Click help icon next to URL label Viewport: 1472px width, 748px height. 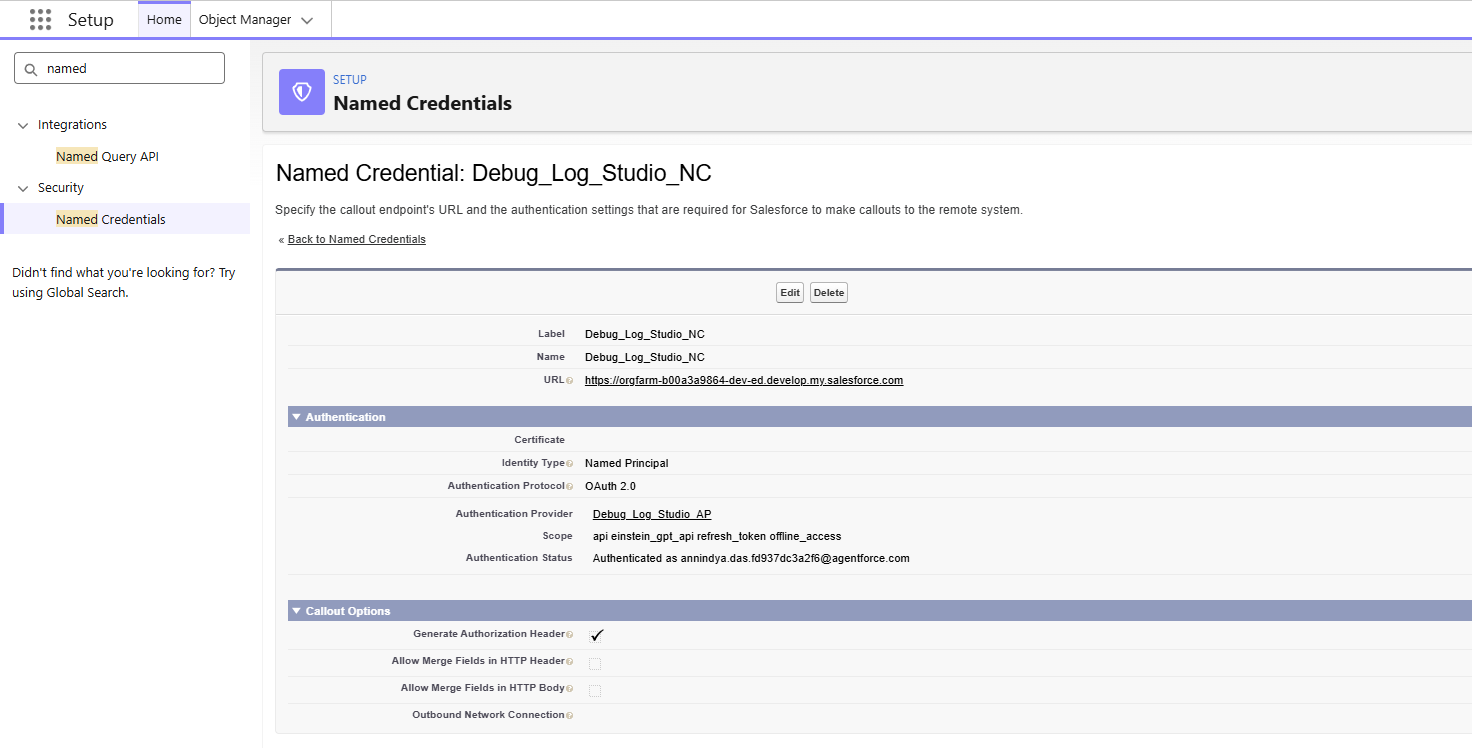pos(569,381)
